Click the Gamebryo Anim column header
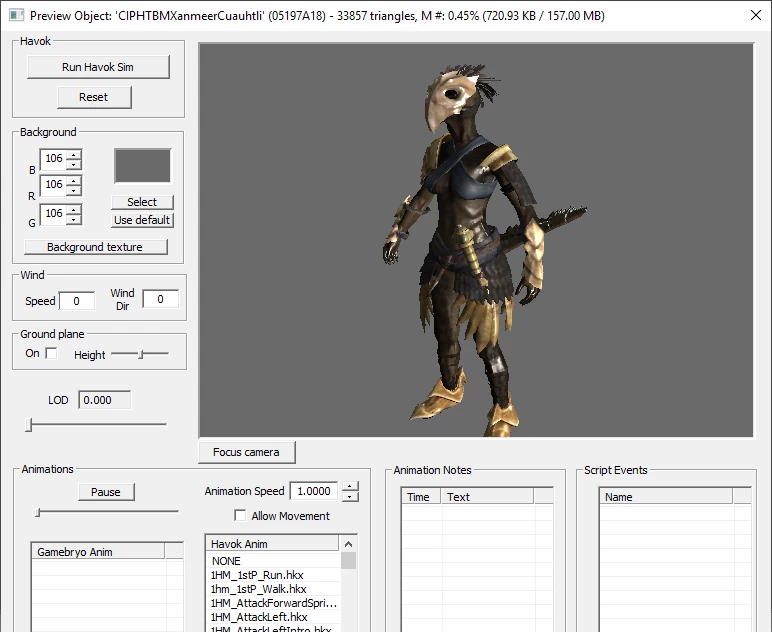 coord(98,552)
